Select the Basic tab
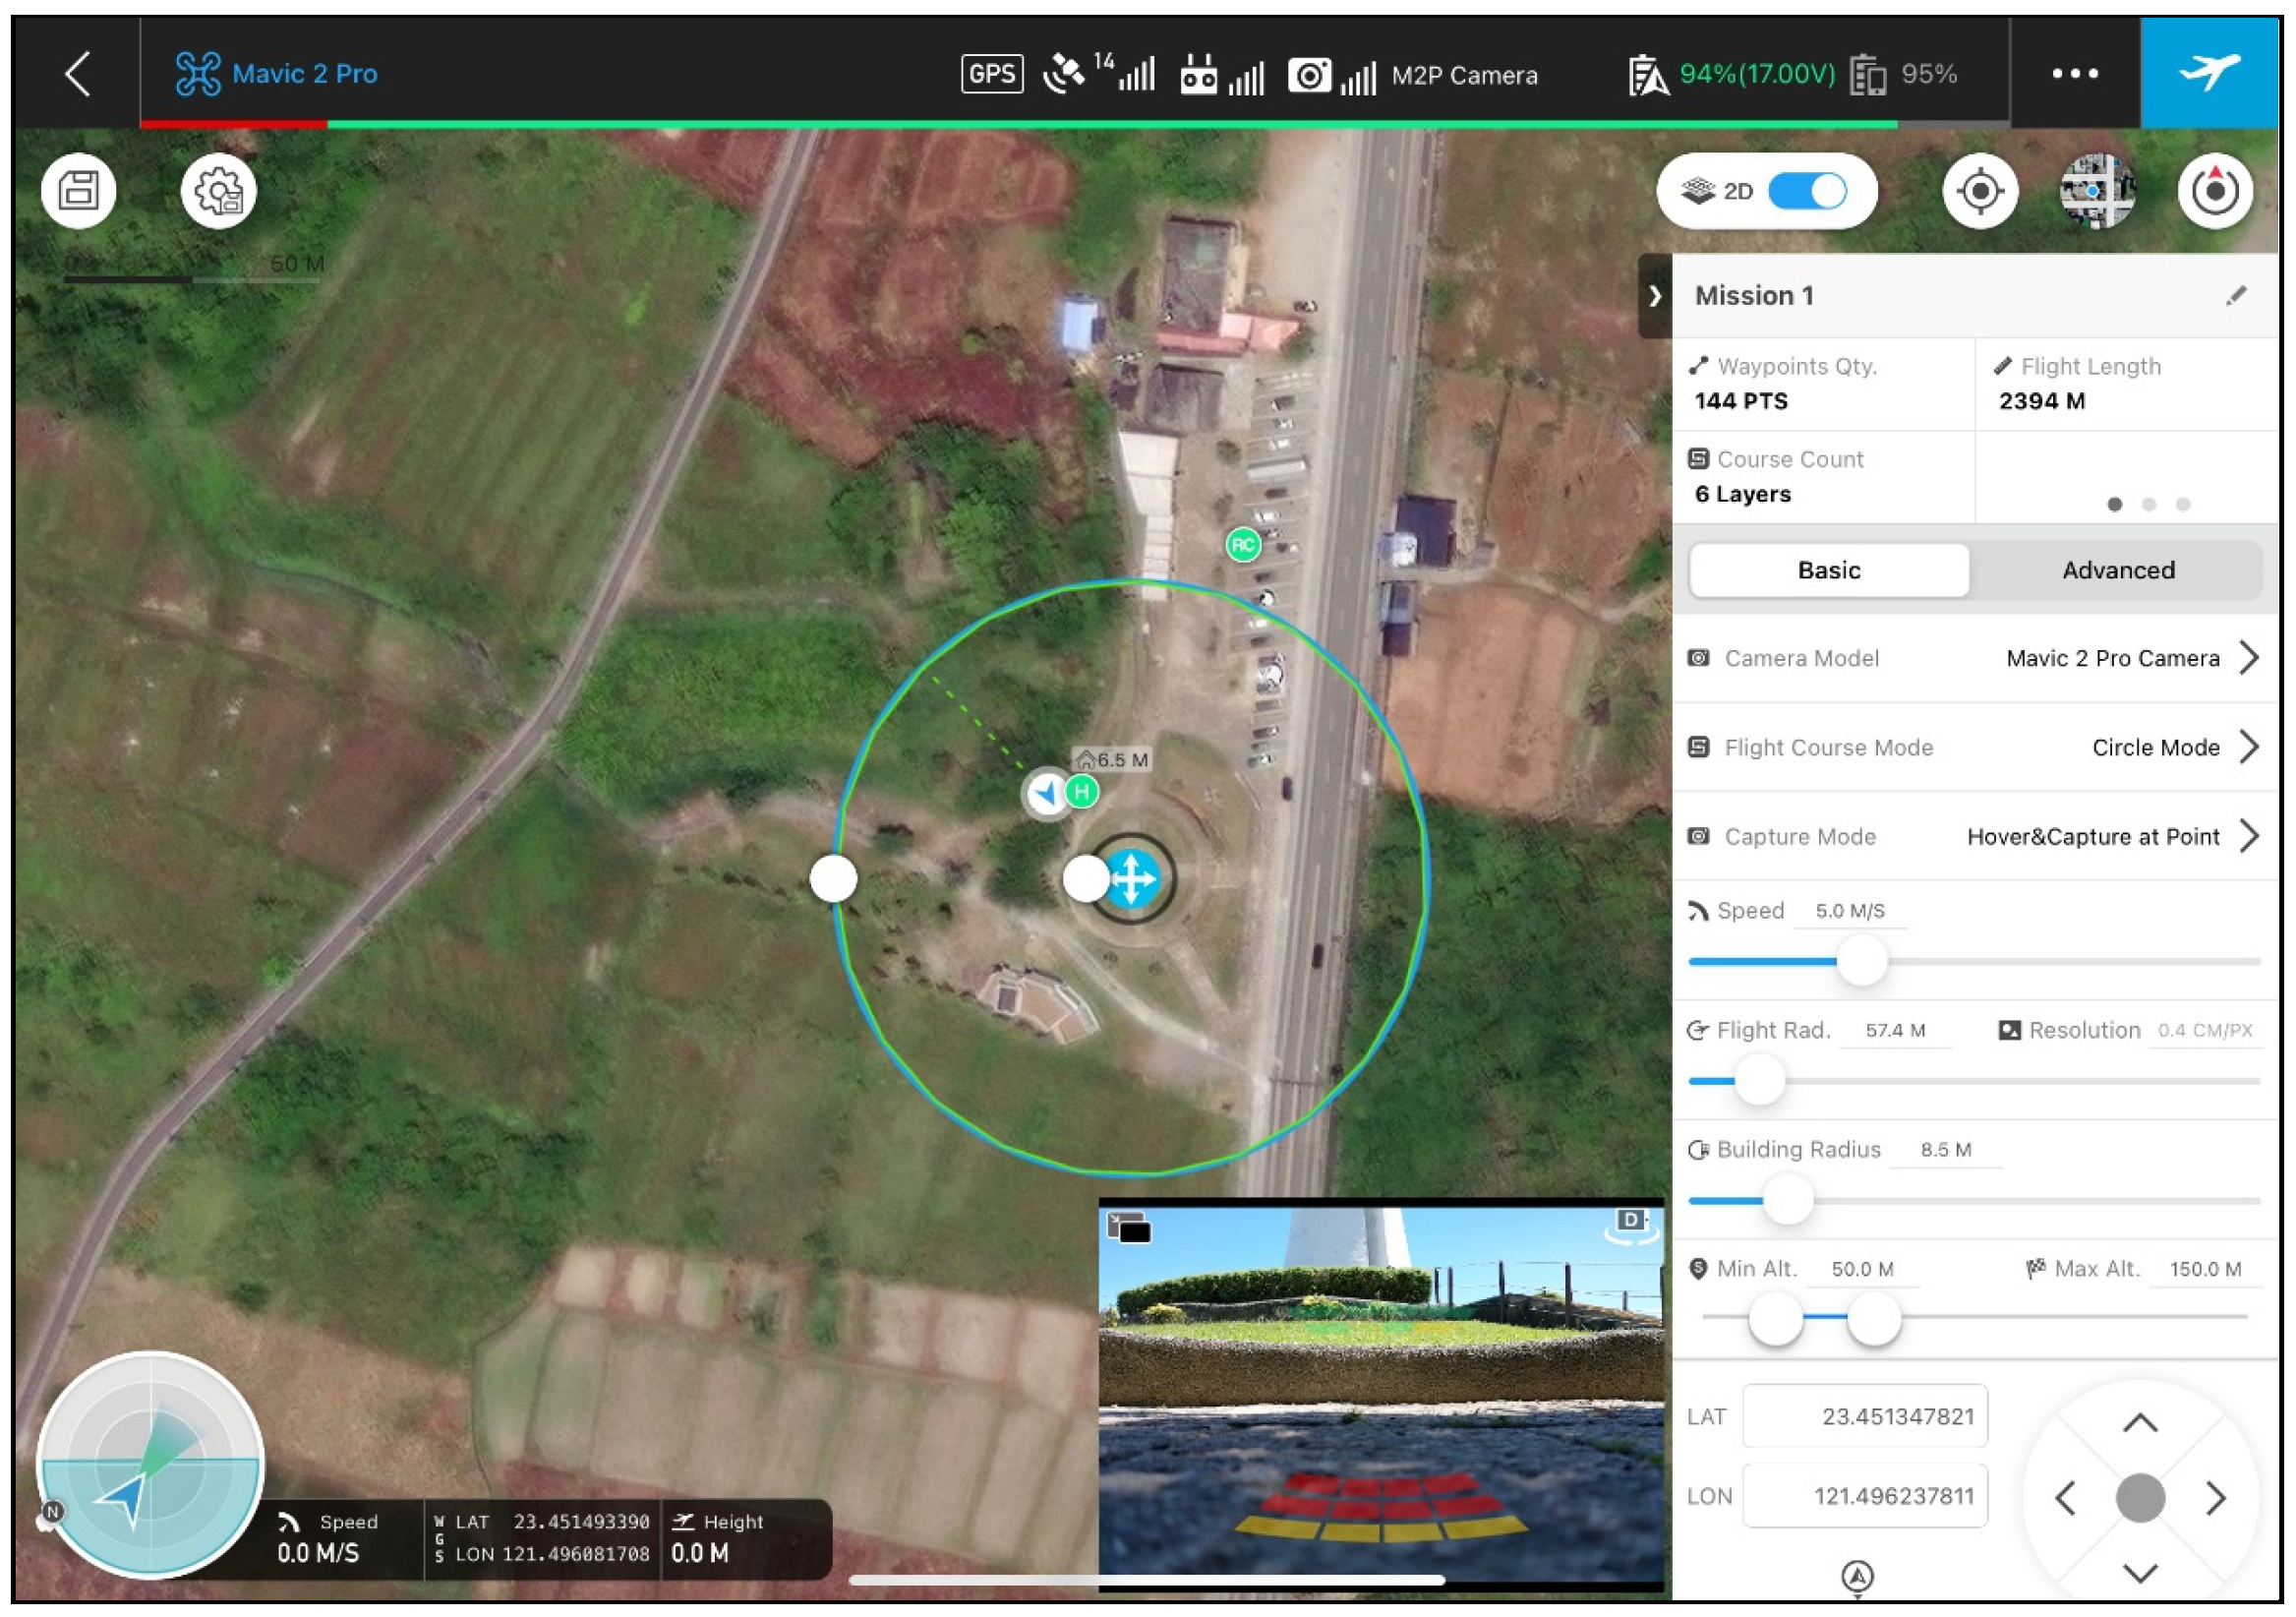 1828,570
